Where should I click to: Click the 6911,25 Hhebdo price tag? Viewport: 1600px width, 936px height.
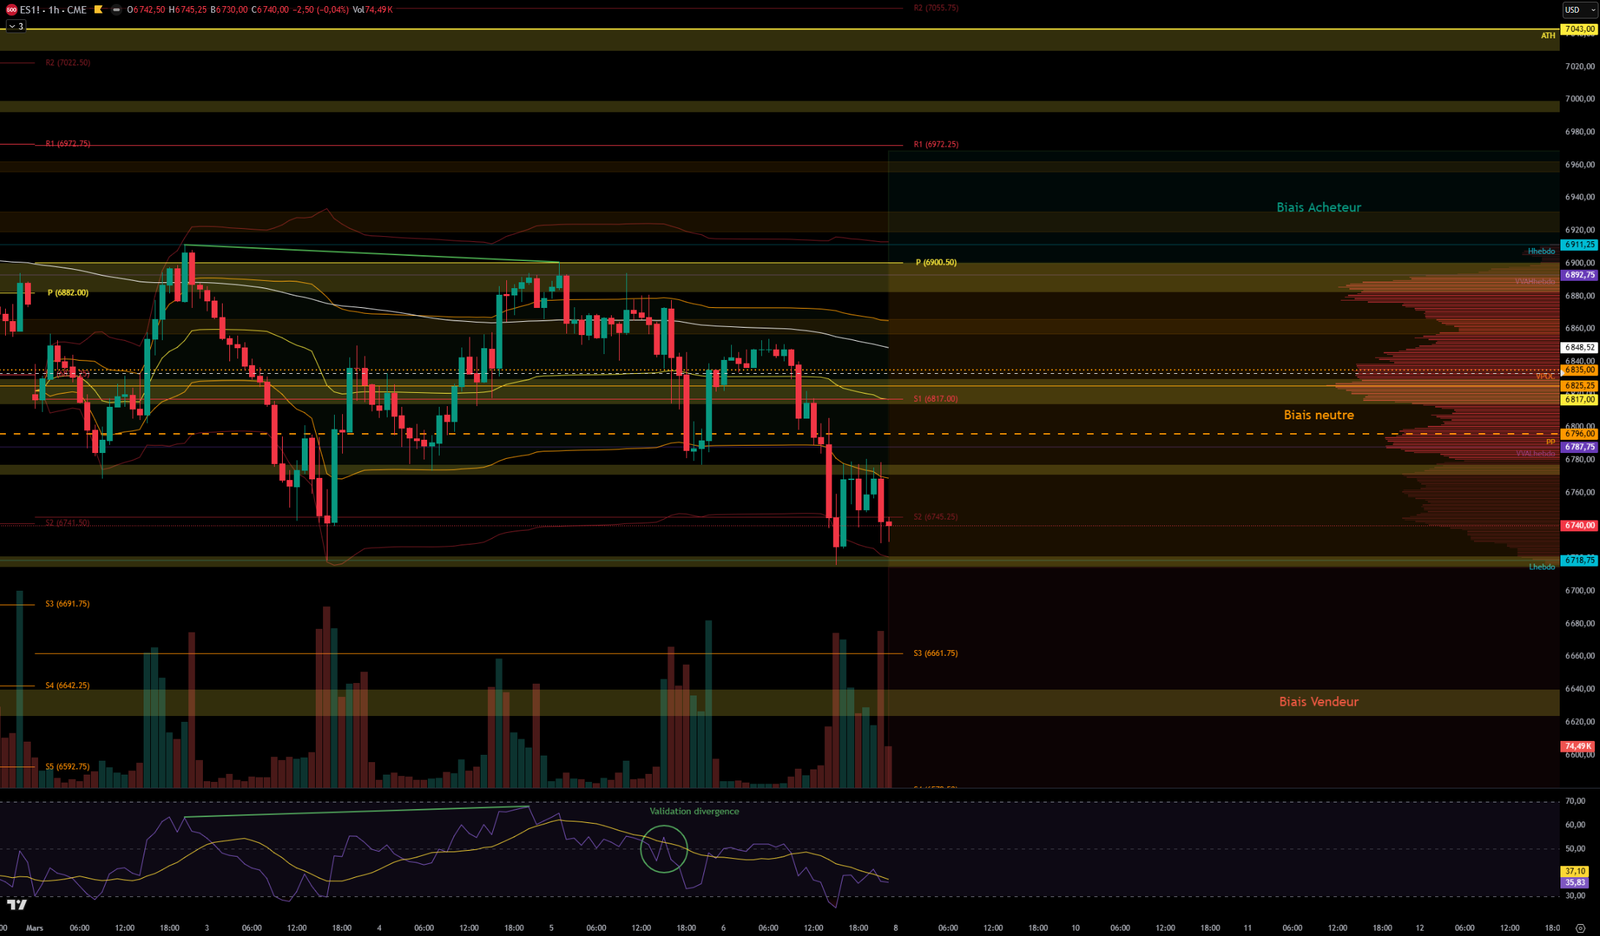1579,244
